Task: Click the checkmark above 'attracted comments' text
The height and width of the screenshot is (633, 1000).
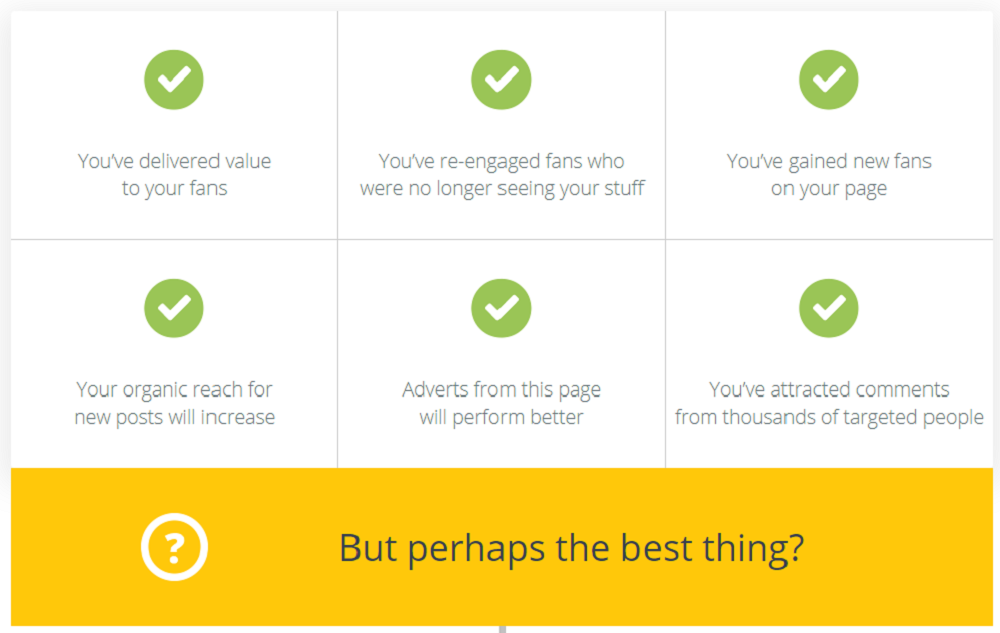Action: [x=829, y=308]
